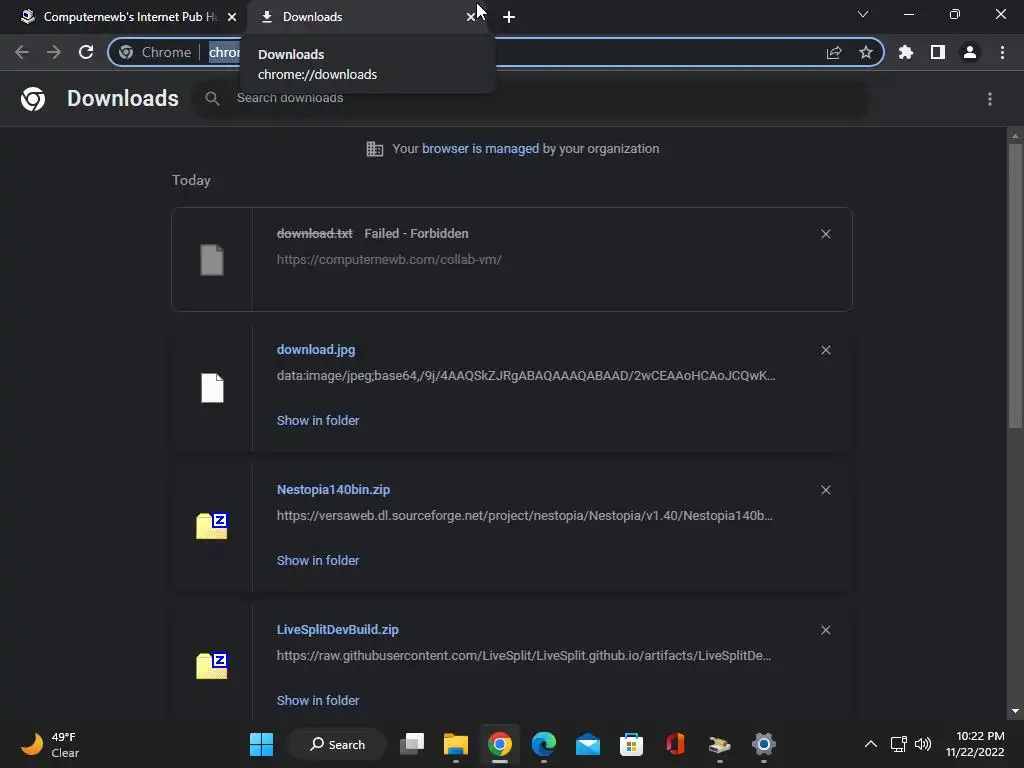Screen dimensions: 1024x768
Task: Click the sourceforge Nestopia source URL
Action: click(x=524, y=515)
